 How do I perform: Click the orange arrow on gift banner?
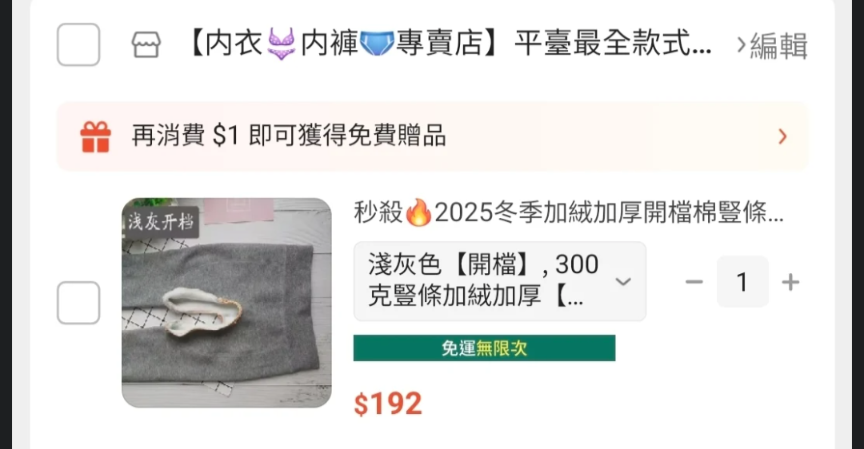click(782, 136)
